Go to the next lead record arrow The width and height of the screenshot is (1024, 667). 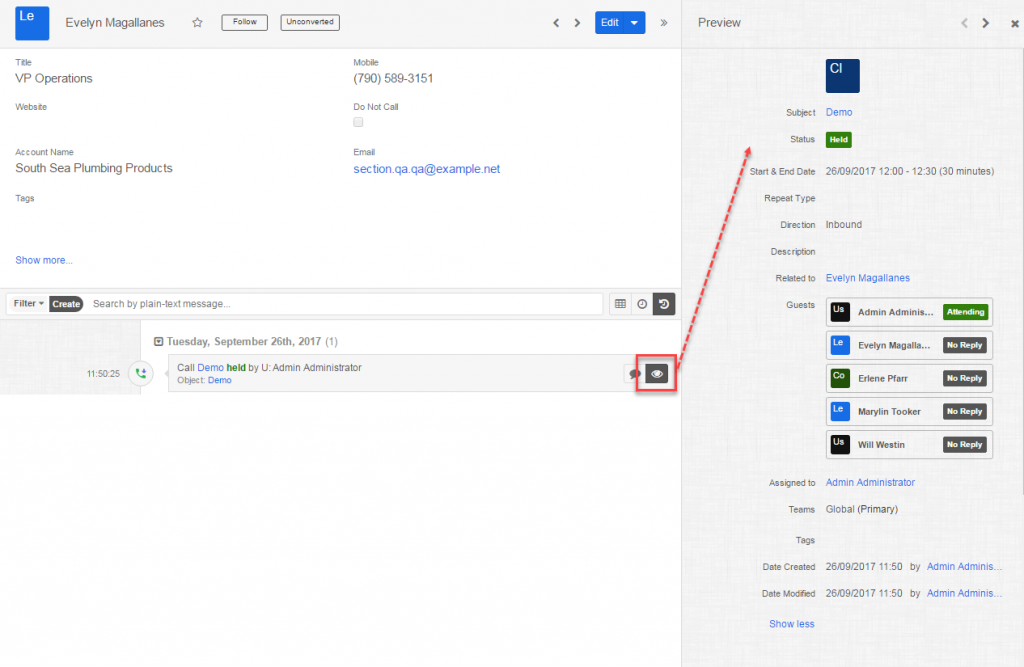577,23
